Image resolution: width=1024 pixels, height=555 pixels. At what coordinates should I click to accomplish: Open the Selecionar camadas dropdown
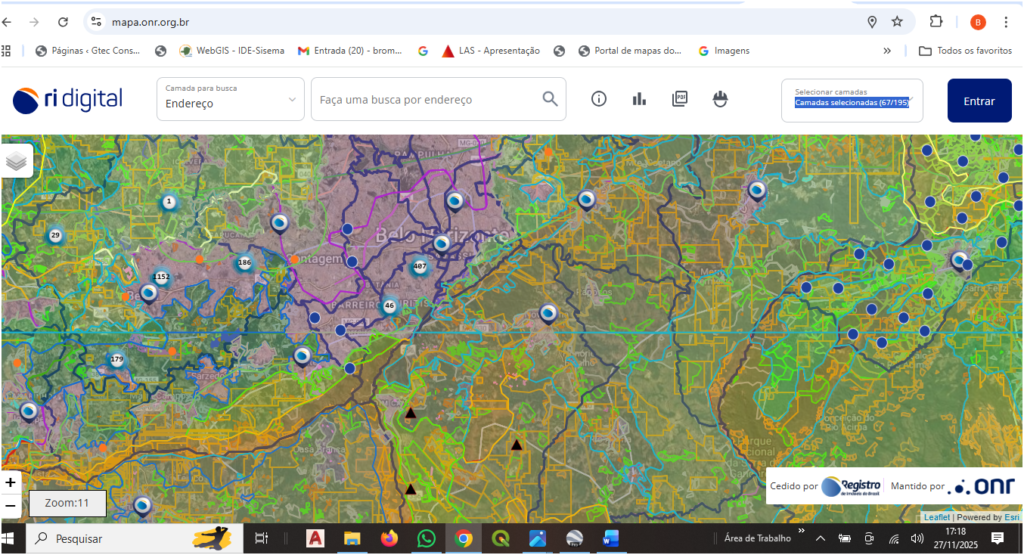pyautogui.click(x=851, y=100)
